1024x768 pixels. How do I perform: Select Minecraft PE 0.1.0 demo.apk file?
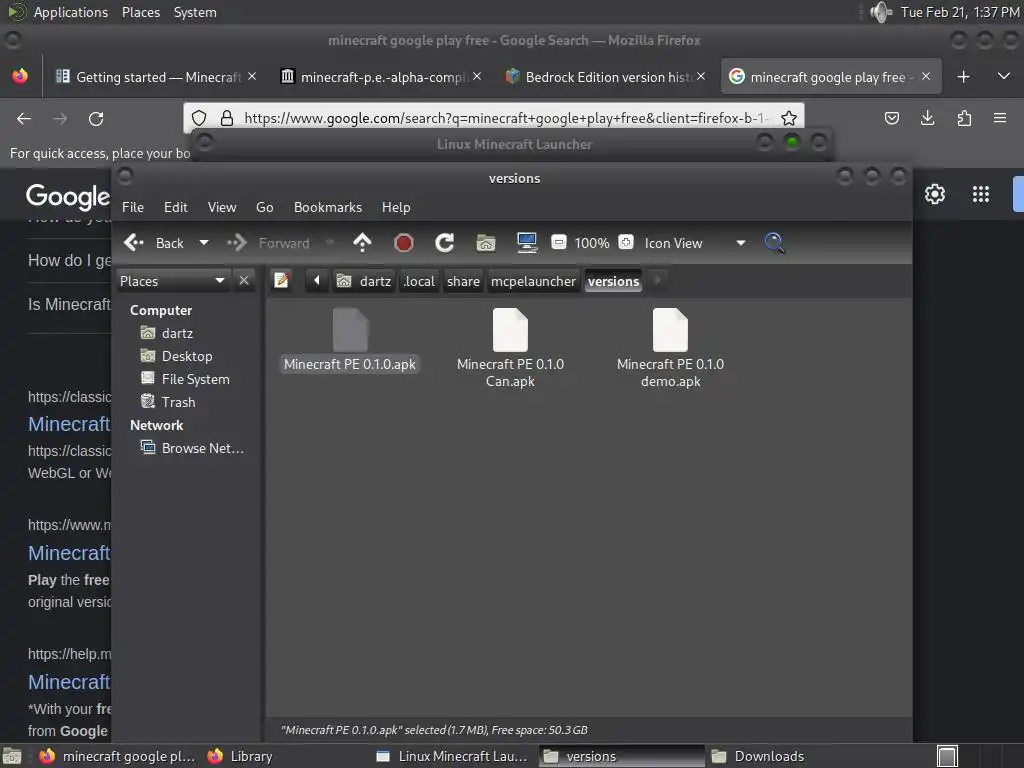coord(671,349)
